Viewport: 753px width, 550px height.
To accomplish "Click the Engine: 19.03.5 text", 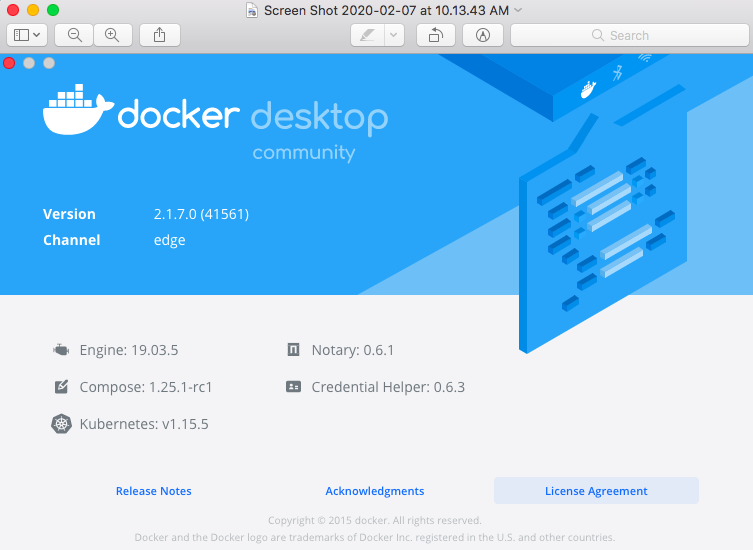I will 129,350.
